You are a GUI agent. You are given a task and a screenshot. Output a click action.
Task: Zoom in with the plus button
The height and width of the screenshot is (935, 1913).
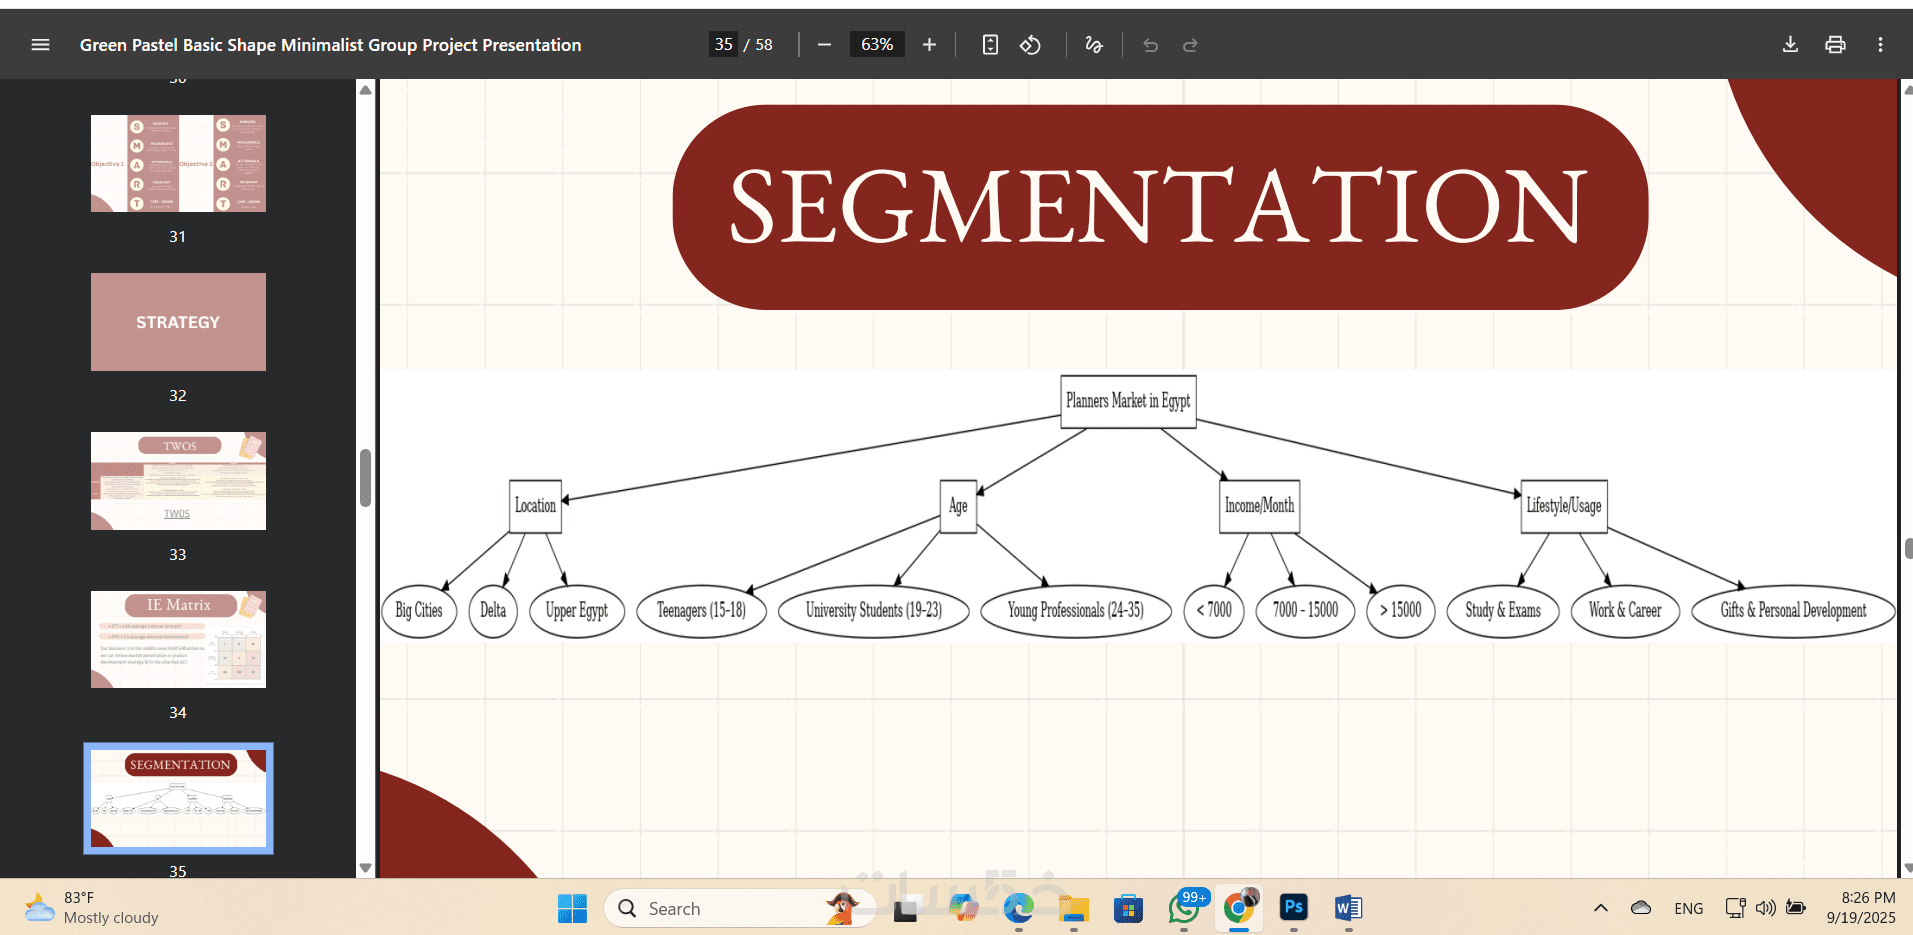[x=929, y=45]
